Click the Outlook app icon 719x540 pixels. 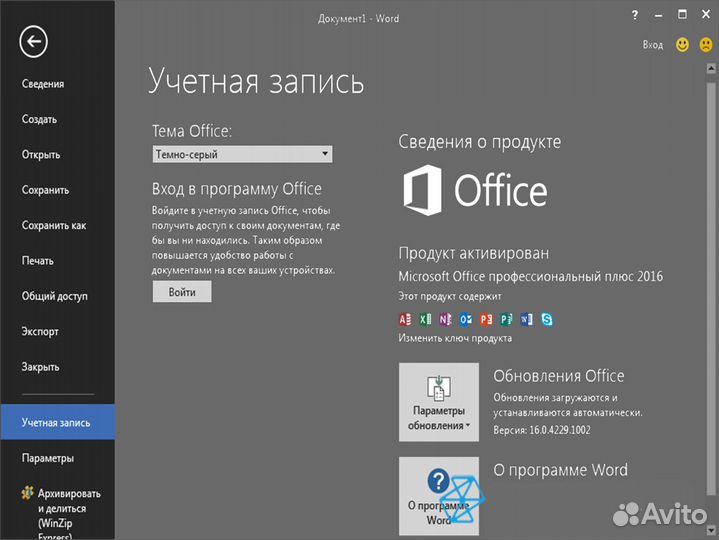pyautogui.click(x=465, y=319)
